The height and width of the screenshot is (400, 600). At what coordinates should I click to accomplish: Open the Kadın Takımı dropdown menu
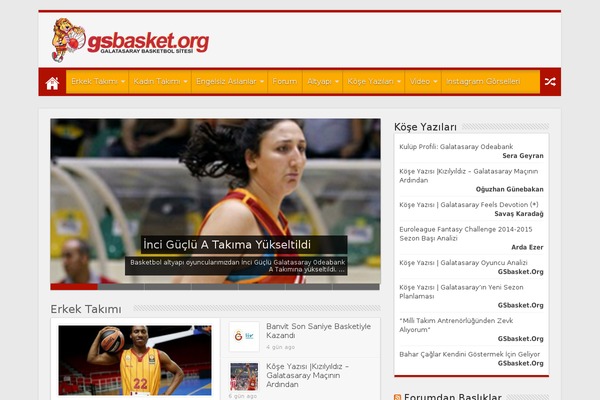click(160, 82)
